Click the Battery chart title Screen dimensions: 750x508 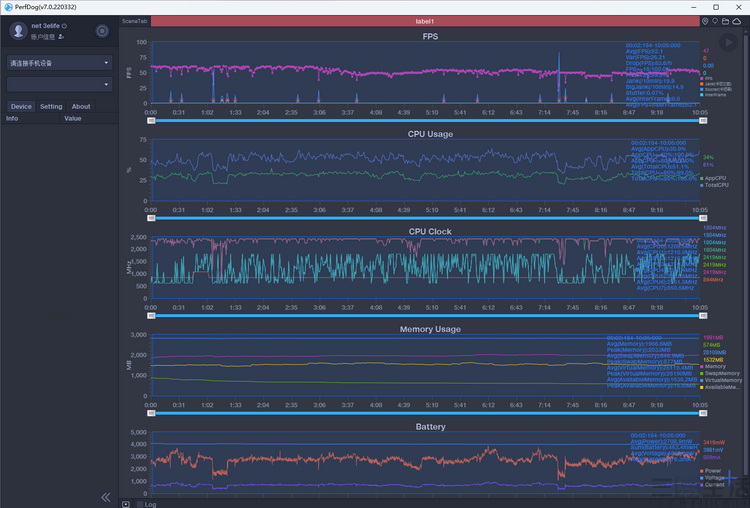click(x=430, y=427)
